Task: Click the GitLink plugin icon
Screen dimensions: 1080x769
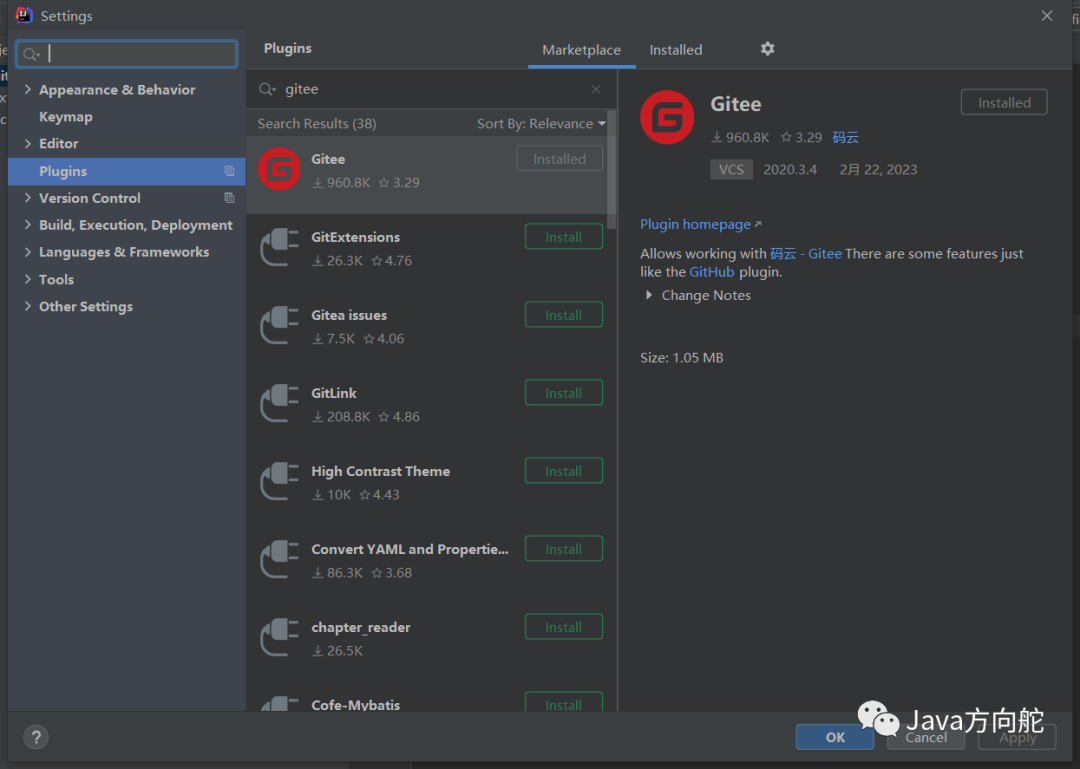Action: point(279,403)
